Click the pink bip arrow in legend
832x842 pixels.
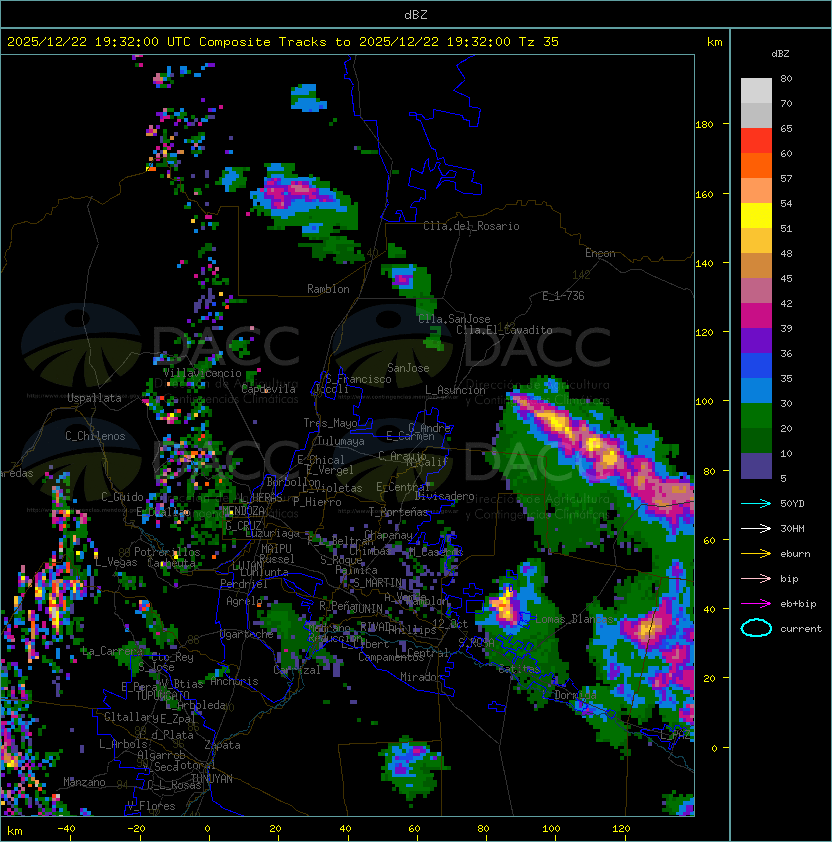click(756, 578)
